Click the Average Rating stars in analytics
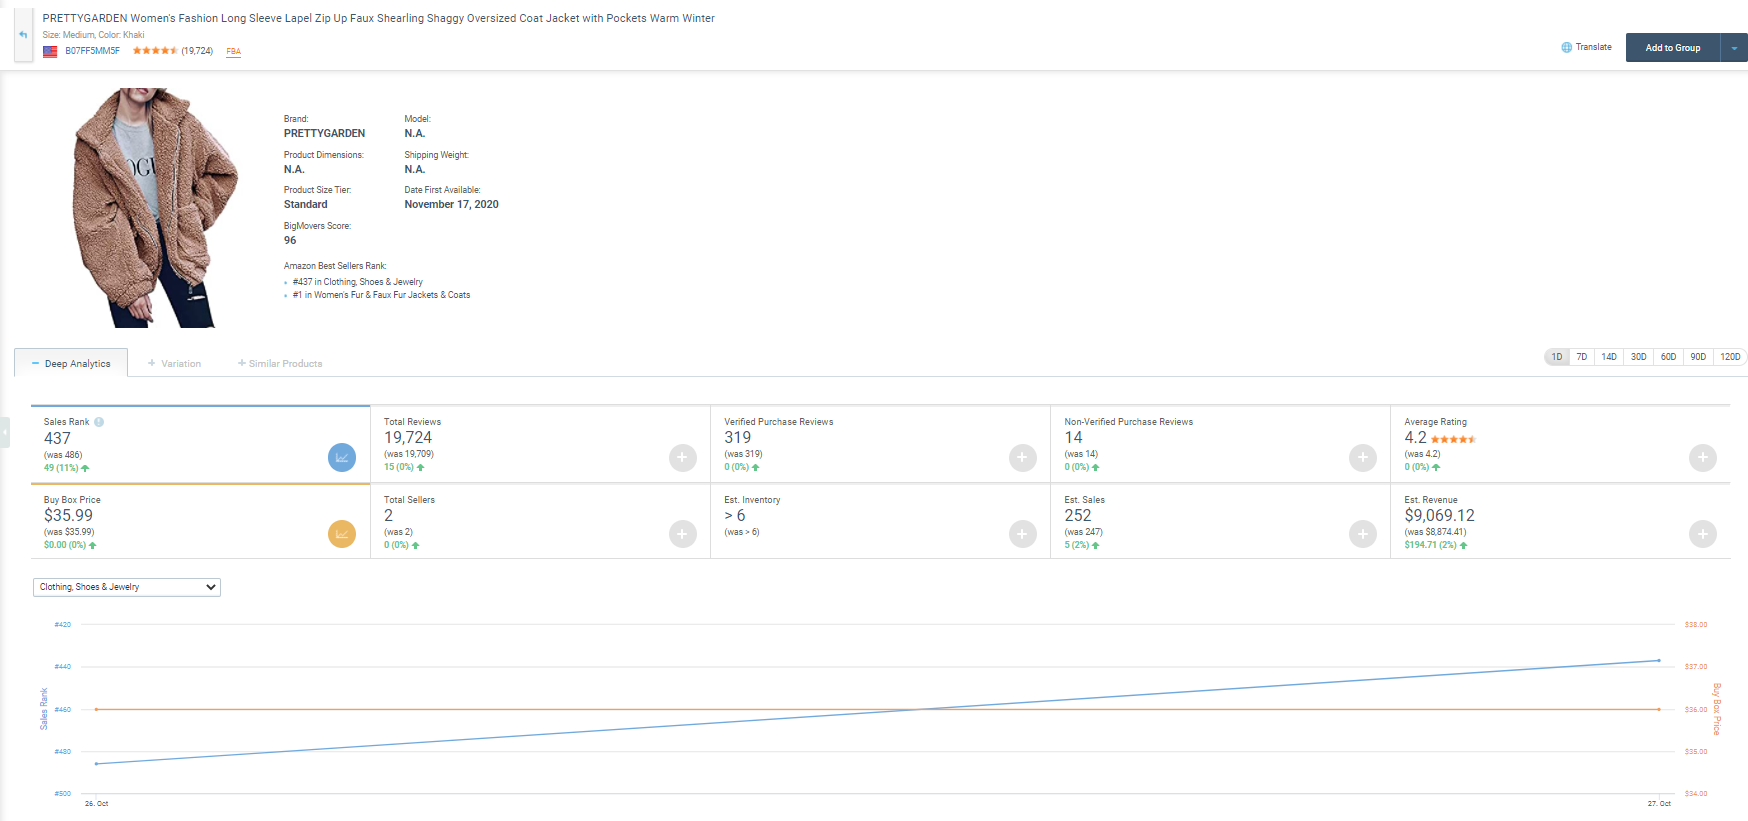 pyautogui.click(x=1453, y=439)
